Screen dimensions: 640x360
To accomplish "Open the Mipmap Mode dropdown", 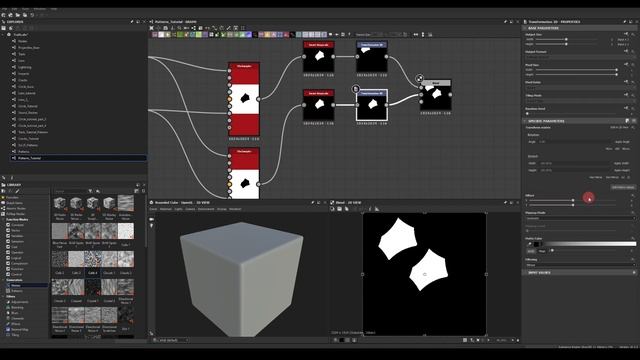I will click(x=580, y=218).
